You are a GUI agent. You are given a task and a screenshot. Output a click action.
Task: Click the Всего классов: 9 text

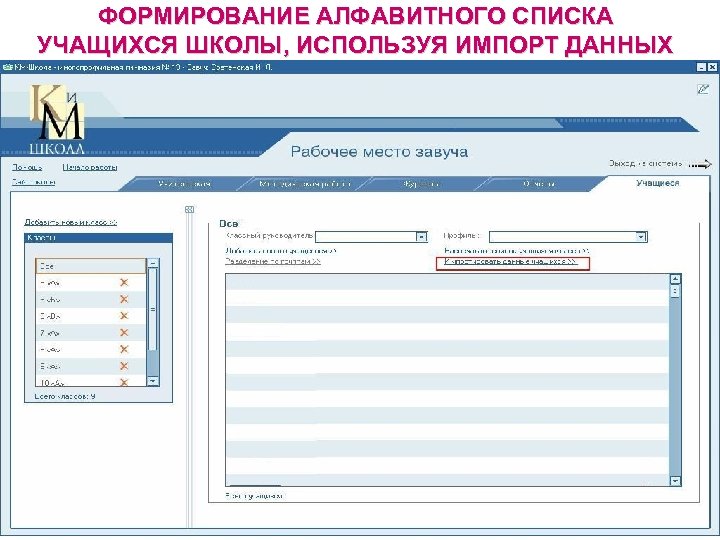click(x=65, y=396)
